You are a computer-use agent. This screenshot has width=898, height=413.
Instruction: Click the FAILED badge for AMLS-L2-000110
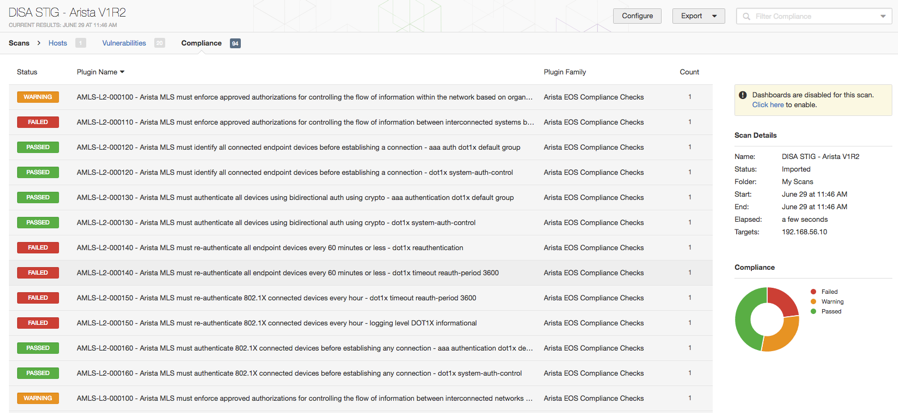pos(38,122)
